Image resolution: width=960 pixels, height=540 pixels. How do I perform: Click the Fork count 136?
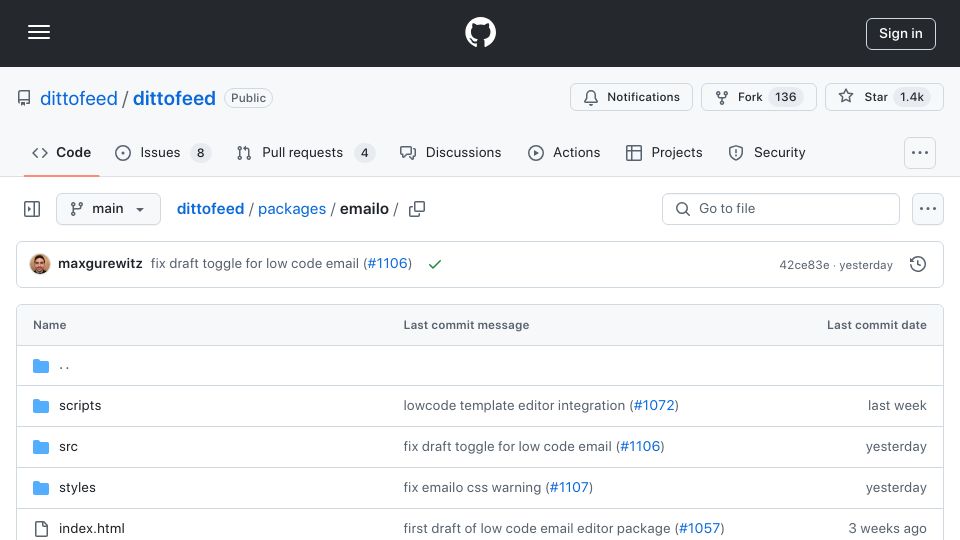click(x=786, y=97)
